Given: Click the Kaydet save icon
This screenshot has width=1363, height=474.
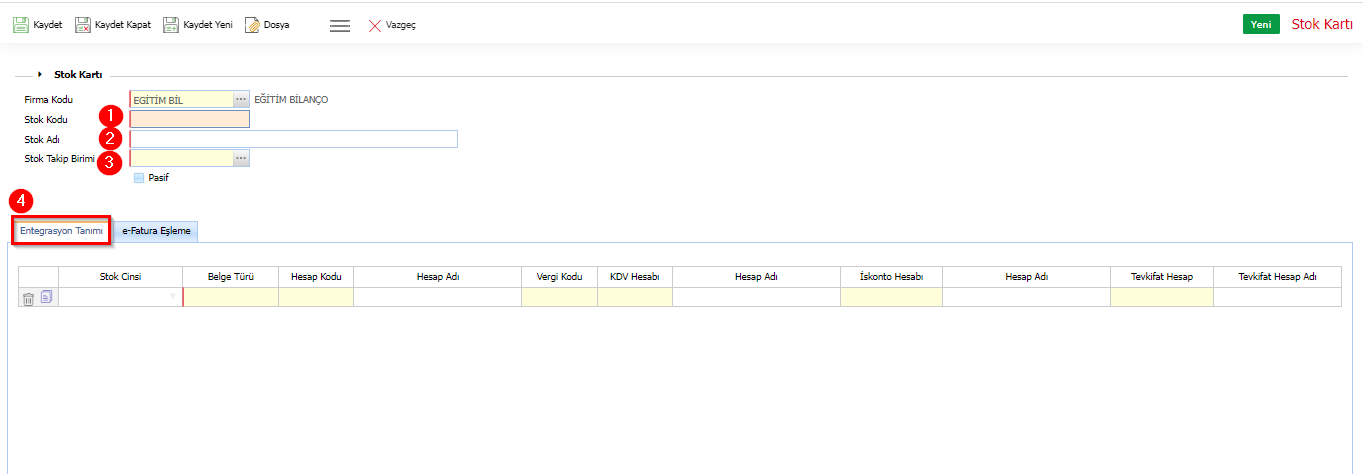Looking at the screenshot, I should [21, 25].
